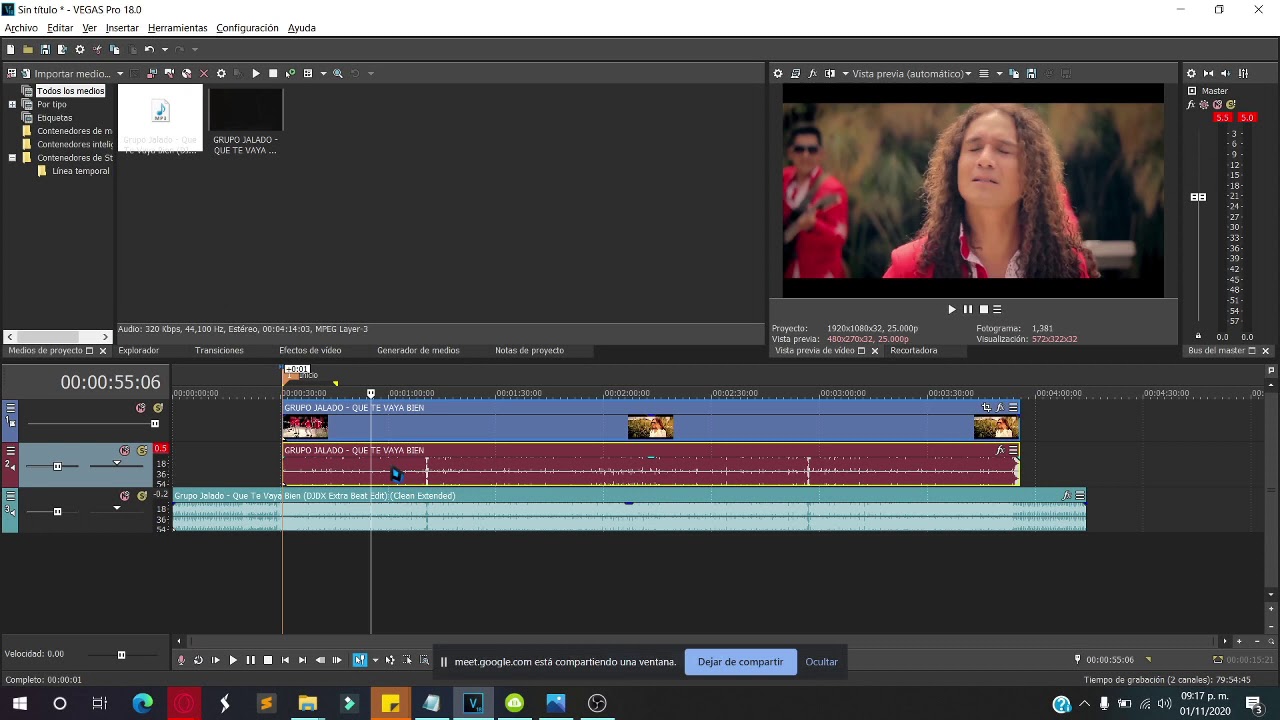Open video preview properties gear
Screen dimensions: 1280x720
click(x=778, y=73)
